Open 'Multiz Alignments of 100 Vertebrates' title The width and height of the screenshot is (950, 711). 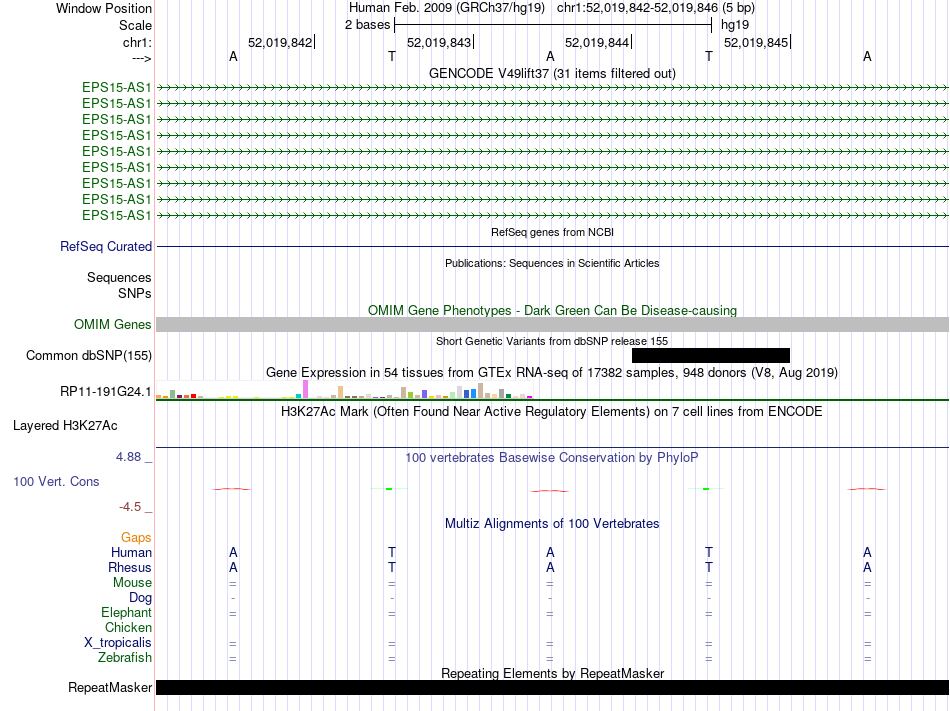pyautogui.click(x=552, y=523)
